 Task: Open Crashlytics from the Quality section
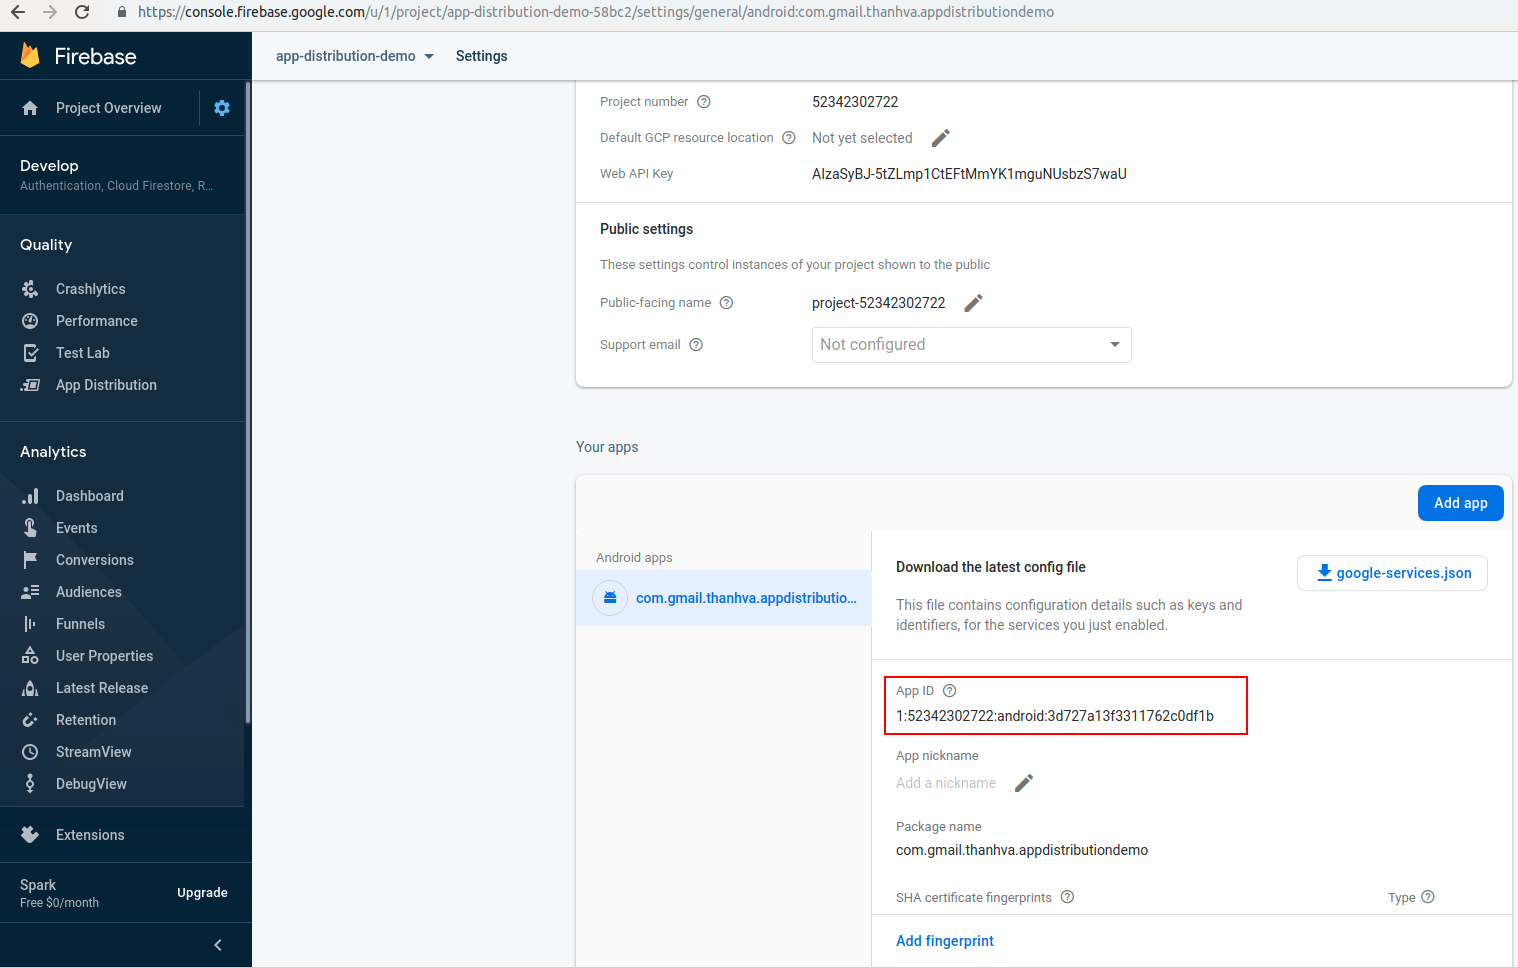pyautogui.click(x=90, y=289)
